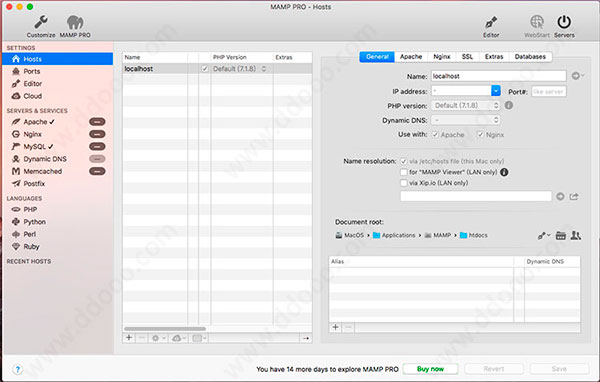Image resolution: width=600 pixels, height=382 pixels.
Task: Toggle the Memcached switch
Action: (97, 171)
